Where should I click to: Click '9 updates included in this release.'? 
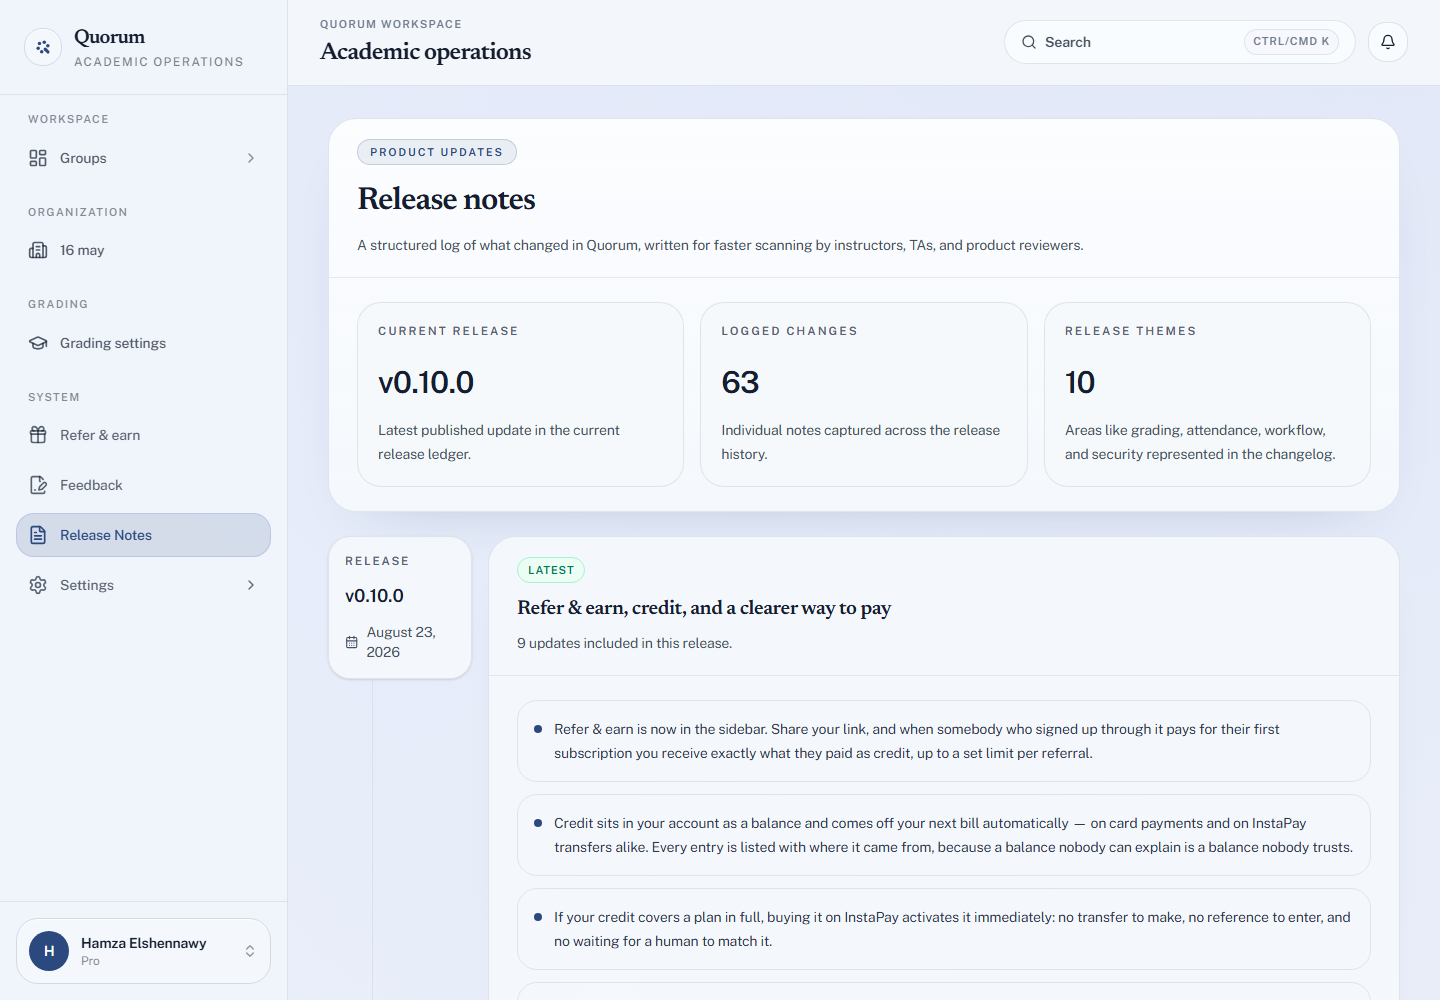click(x=625, y=643)
